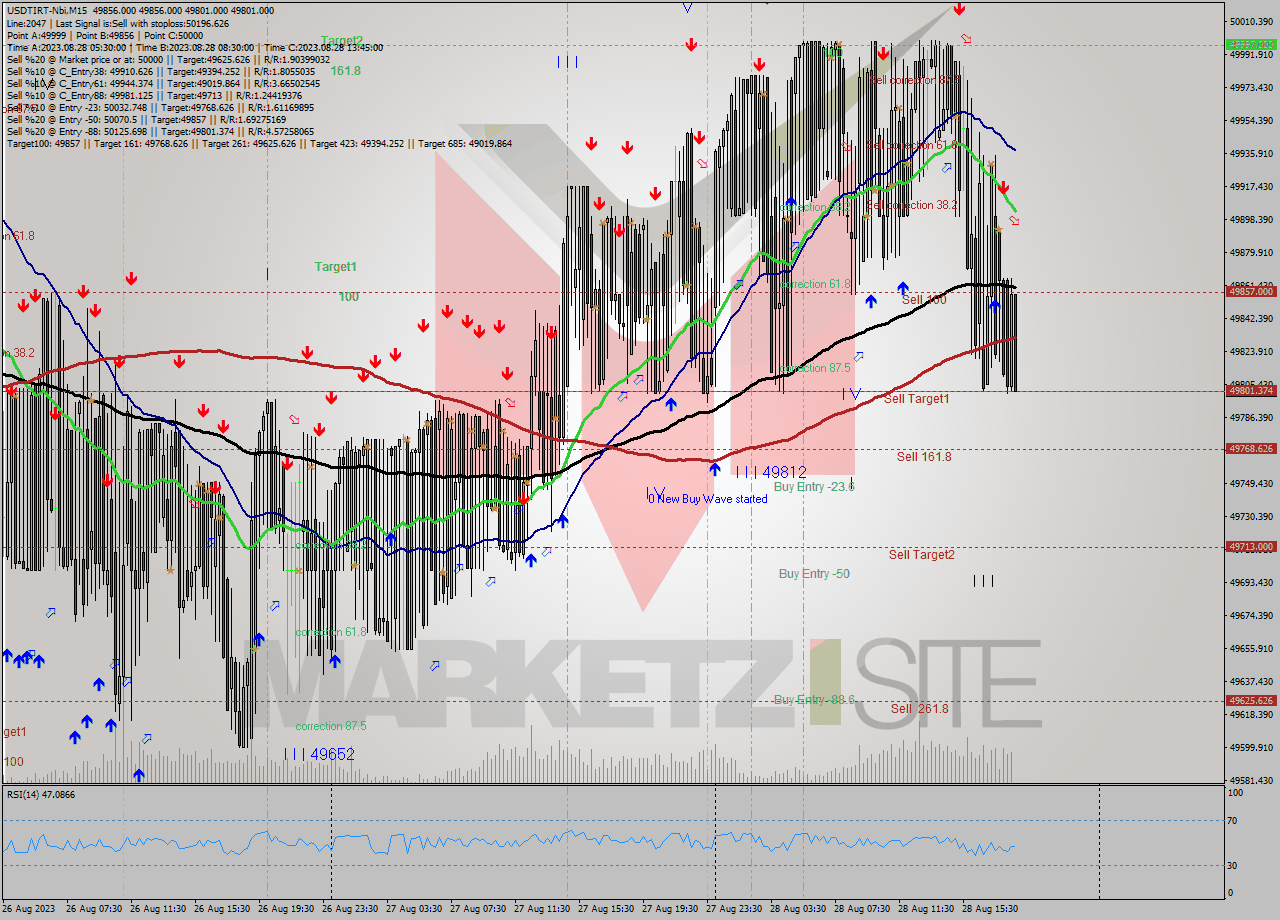1280x920 pixels.
Task: Click the '0 New Buy Wave started' annotation
Action: pyautogui.click(x=708, y=498)
